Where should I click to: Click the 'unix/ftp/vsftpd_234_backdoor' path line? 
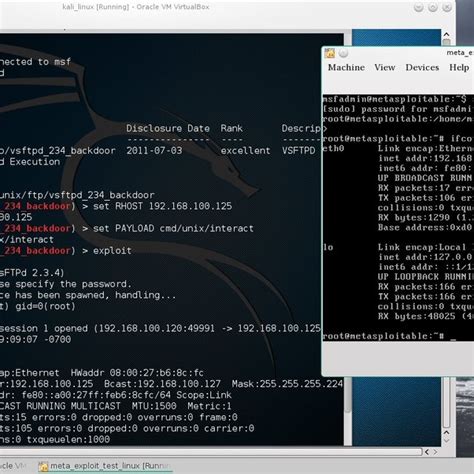pyautogui.click(x=77, y=195)
